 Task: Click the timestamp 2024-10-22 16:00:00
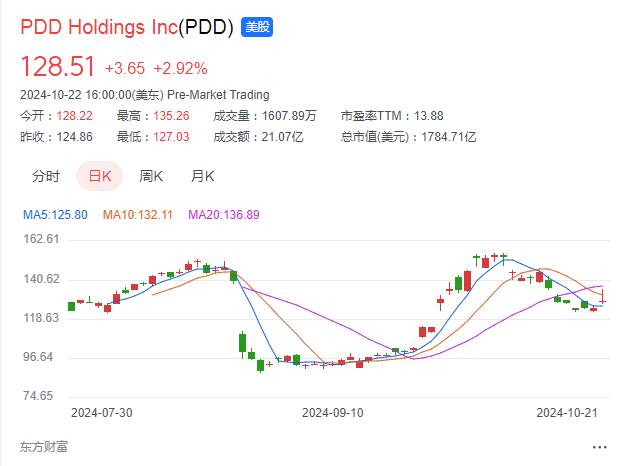click(76, 95)
